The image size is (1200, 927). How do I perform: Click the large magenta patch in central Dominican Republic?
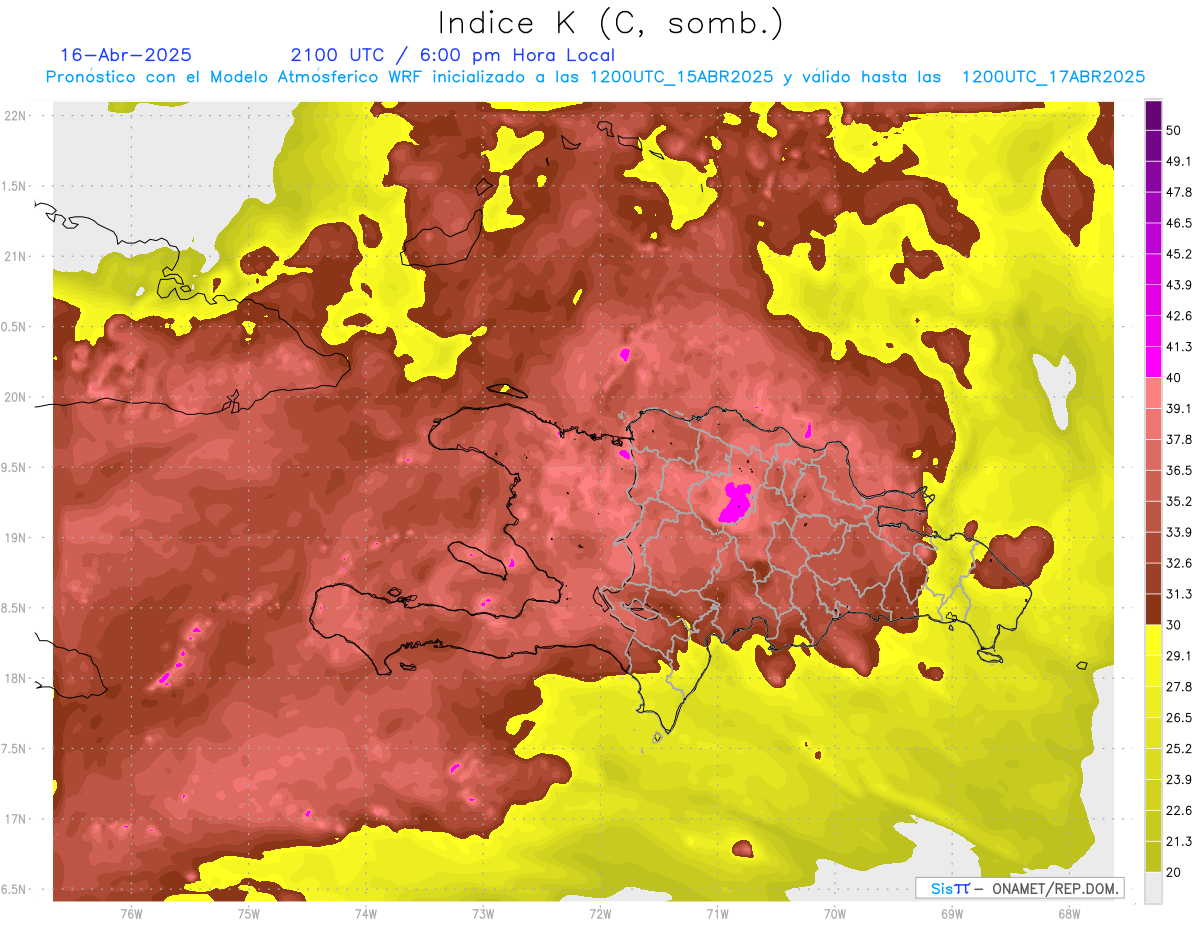click(x=735, y=501)
